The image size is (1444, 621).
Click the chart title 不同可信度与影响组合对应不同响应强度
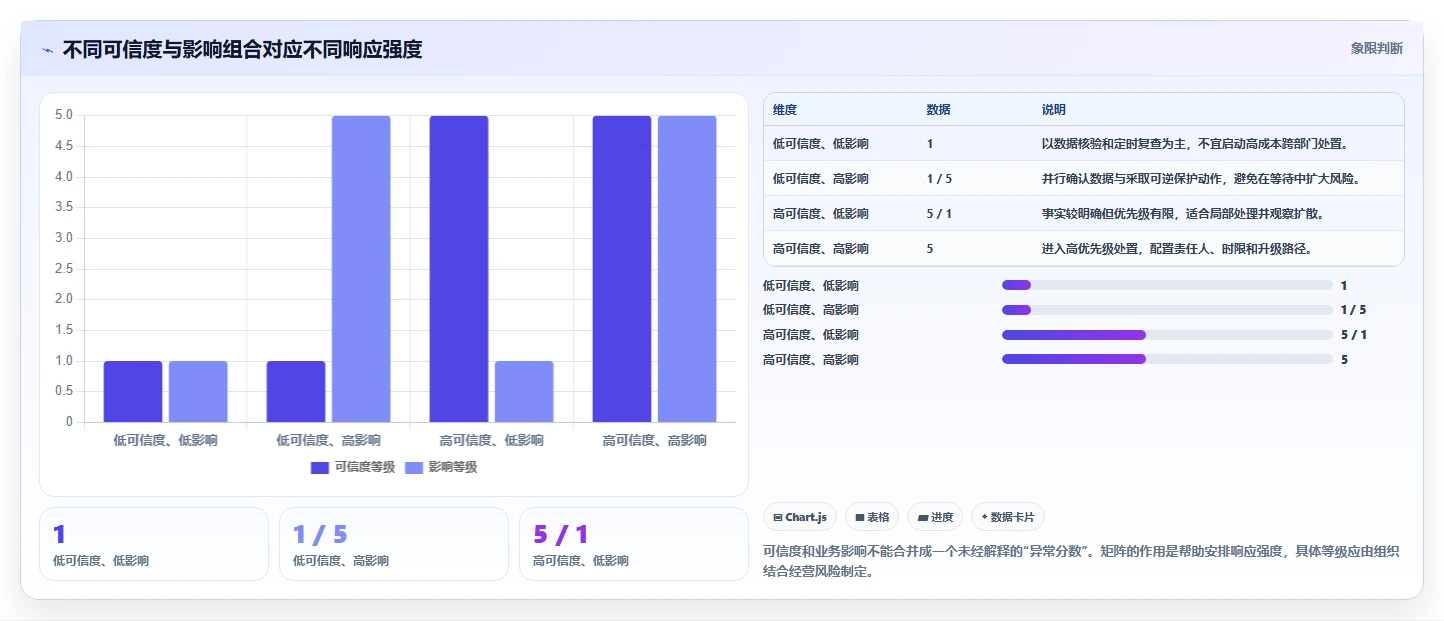(x=242, y=49)
